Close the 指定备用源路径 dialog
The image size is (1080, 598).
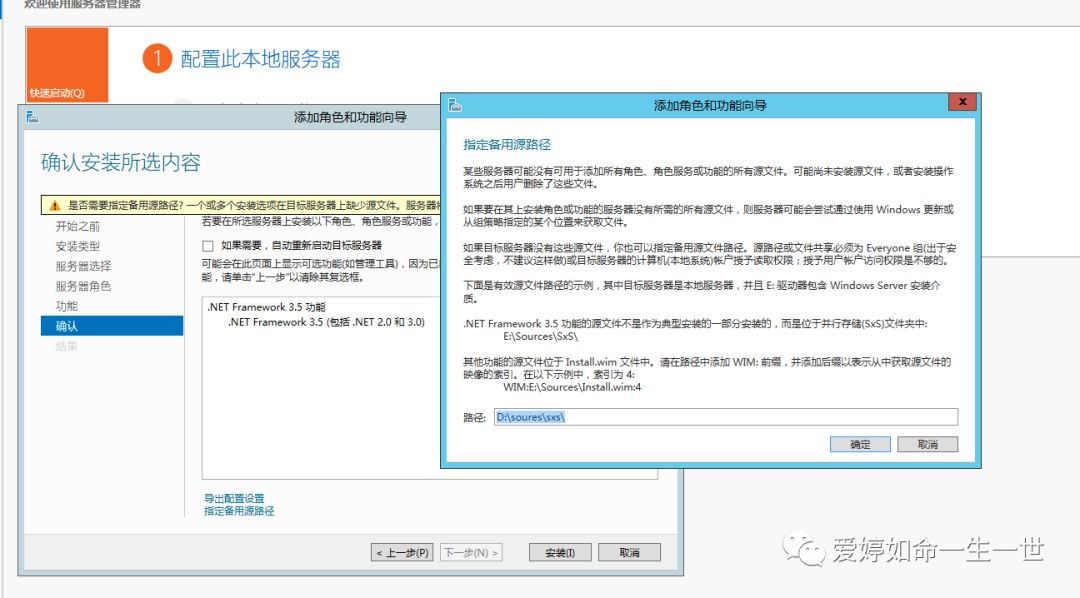click(x=962, y=102)
